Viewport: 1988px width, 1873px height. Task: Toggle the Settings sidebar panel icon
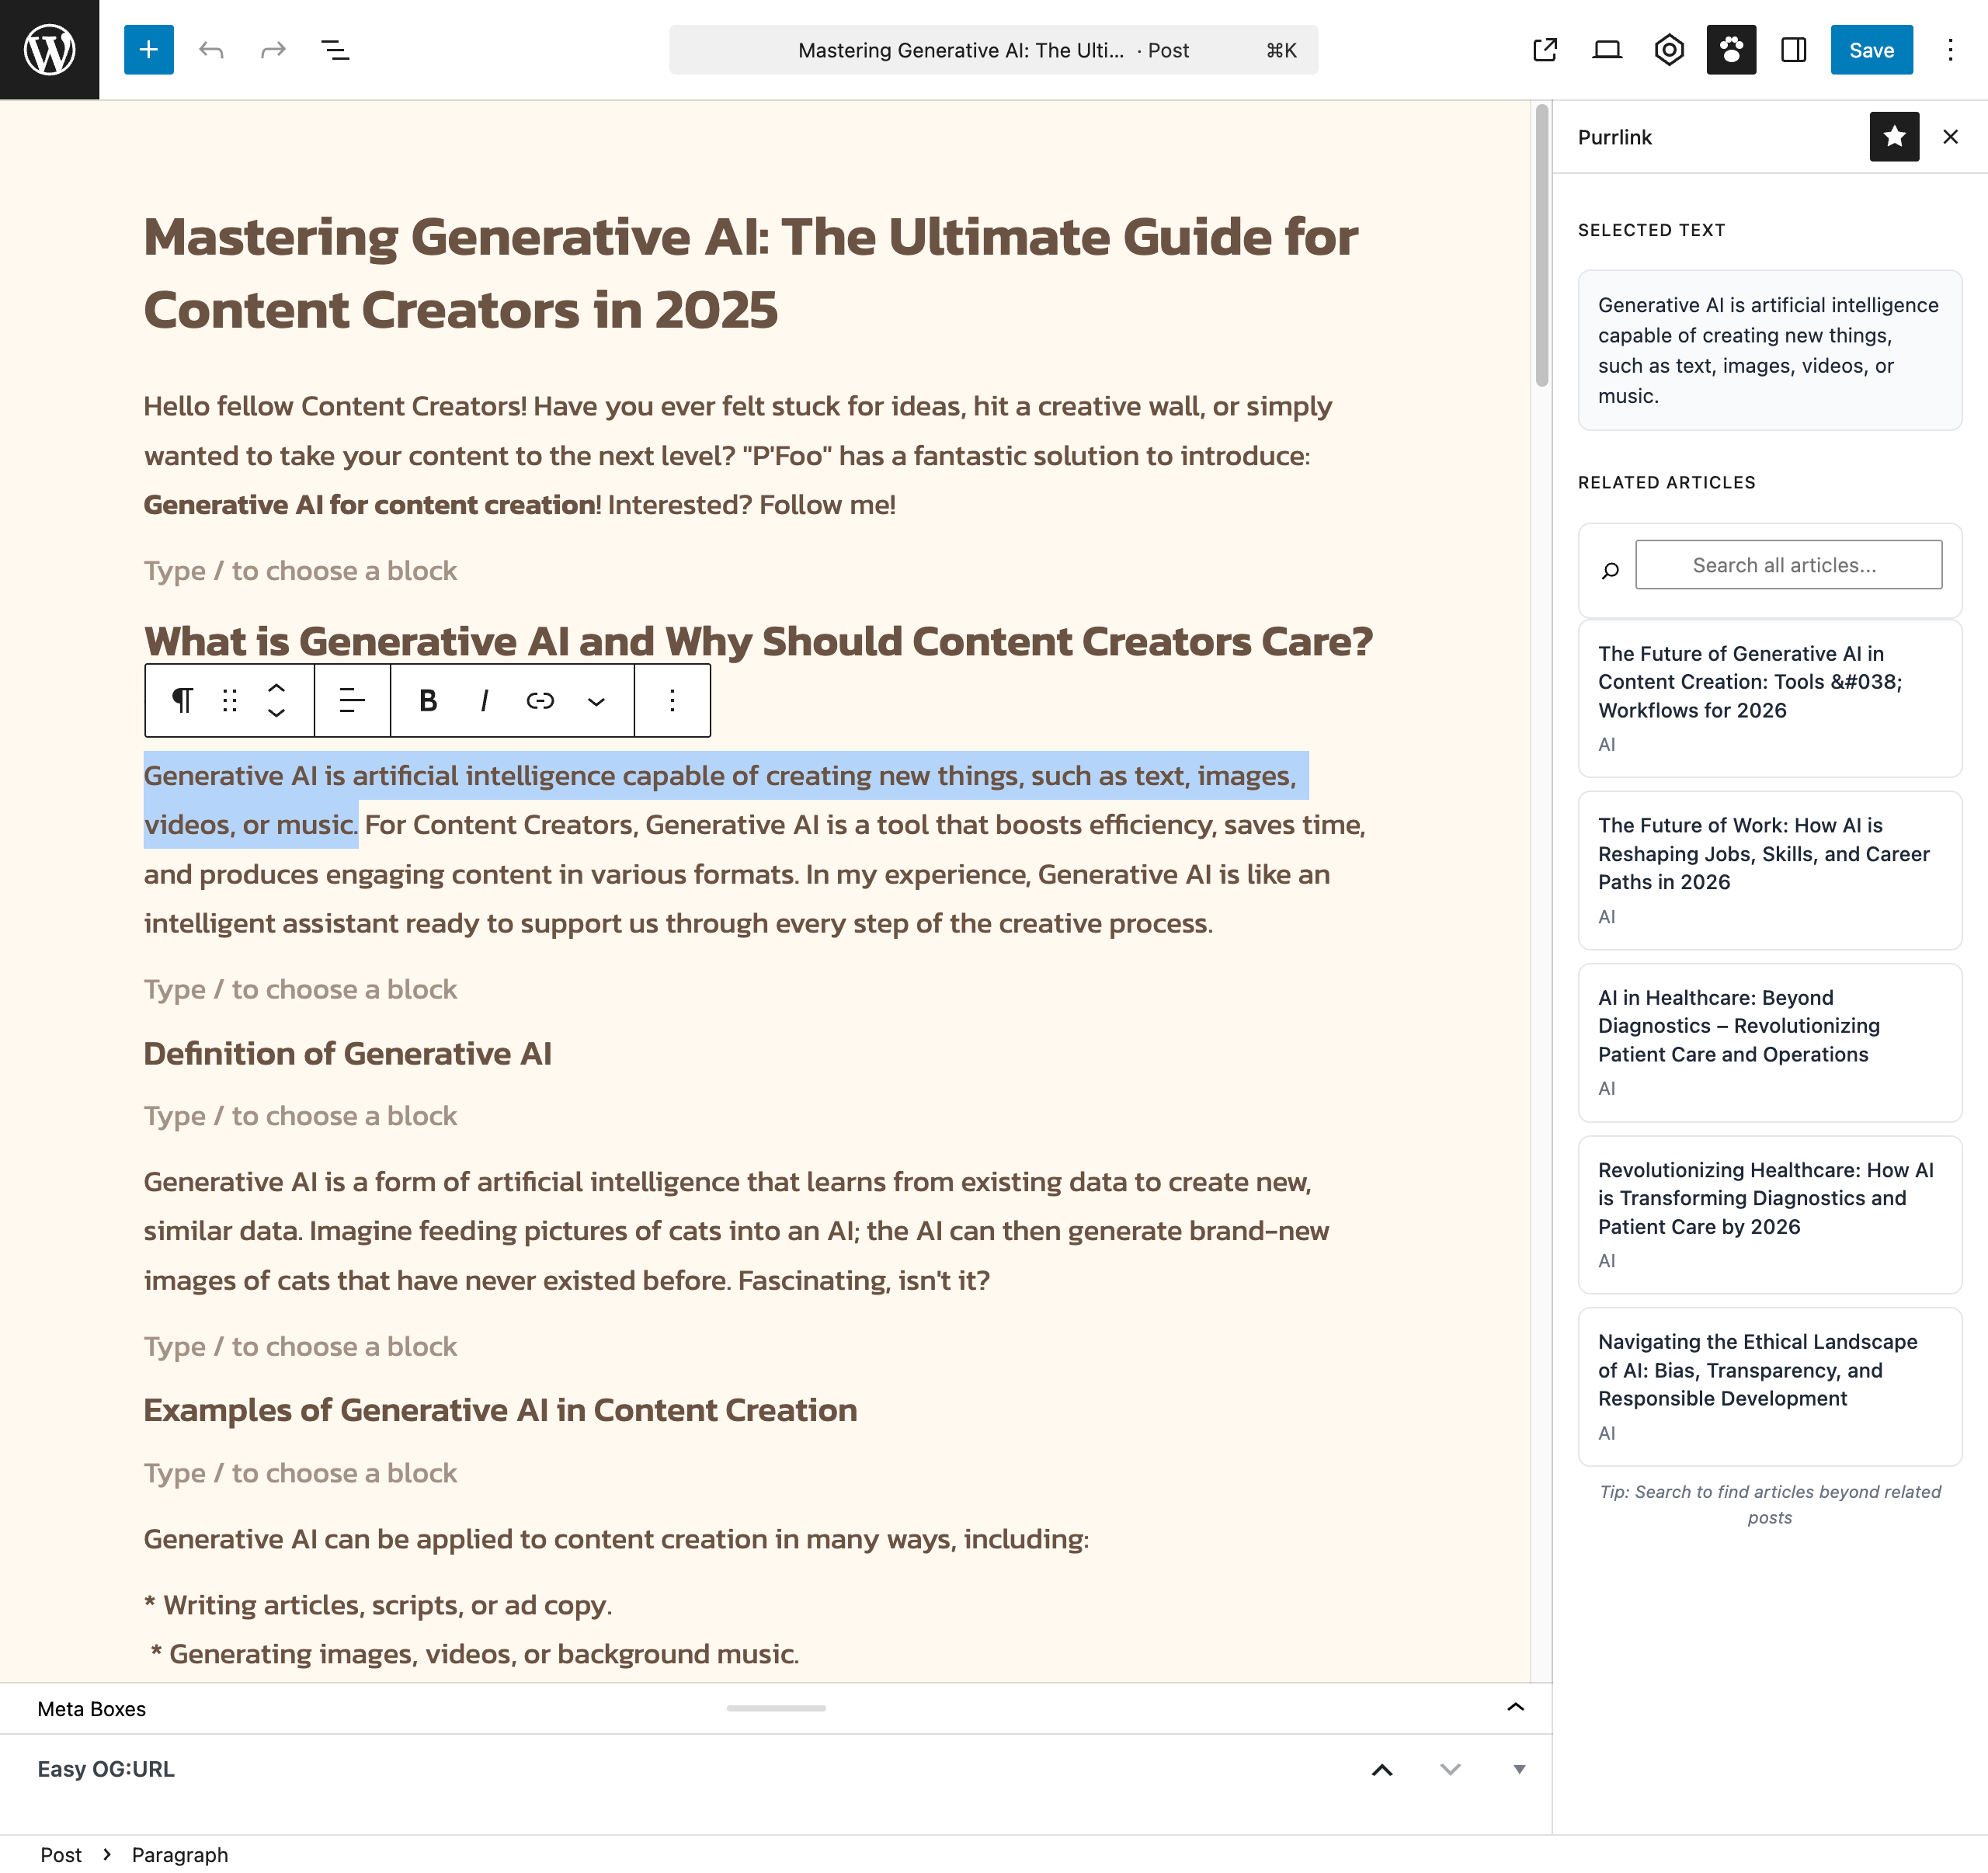coord(1793,49)
